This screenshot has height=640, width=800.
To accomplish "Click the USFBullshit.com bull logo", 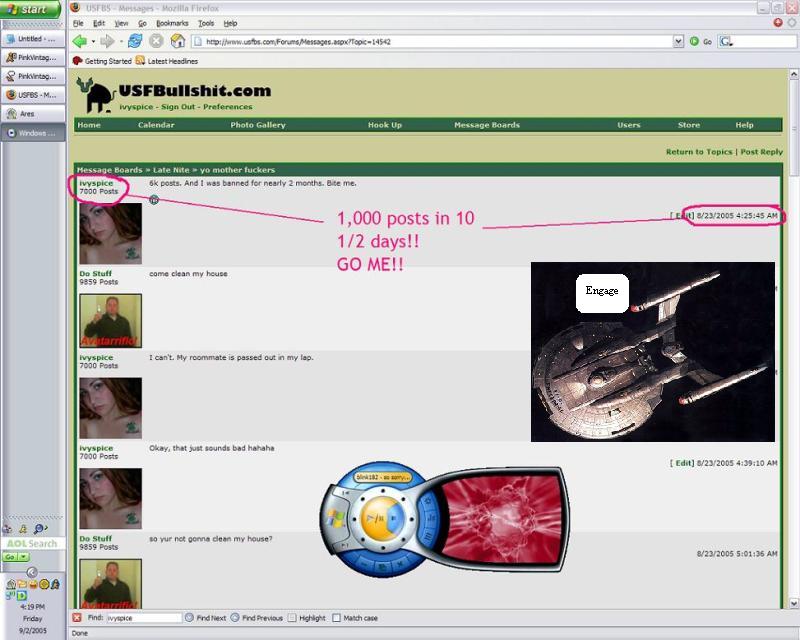I will pyautogui.click(x=95, y=95).
